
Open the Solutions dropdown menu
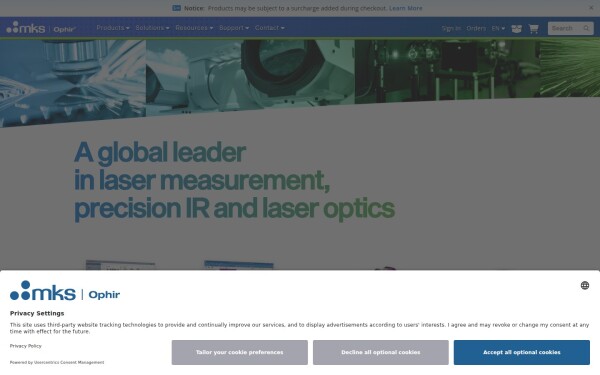tap(152, 28)
